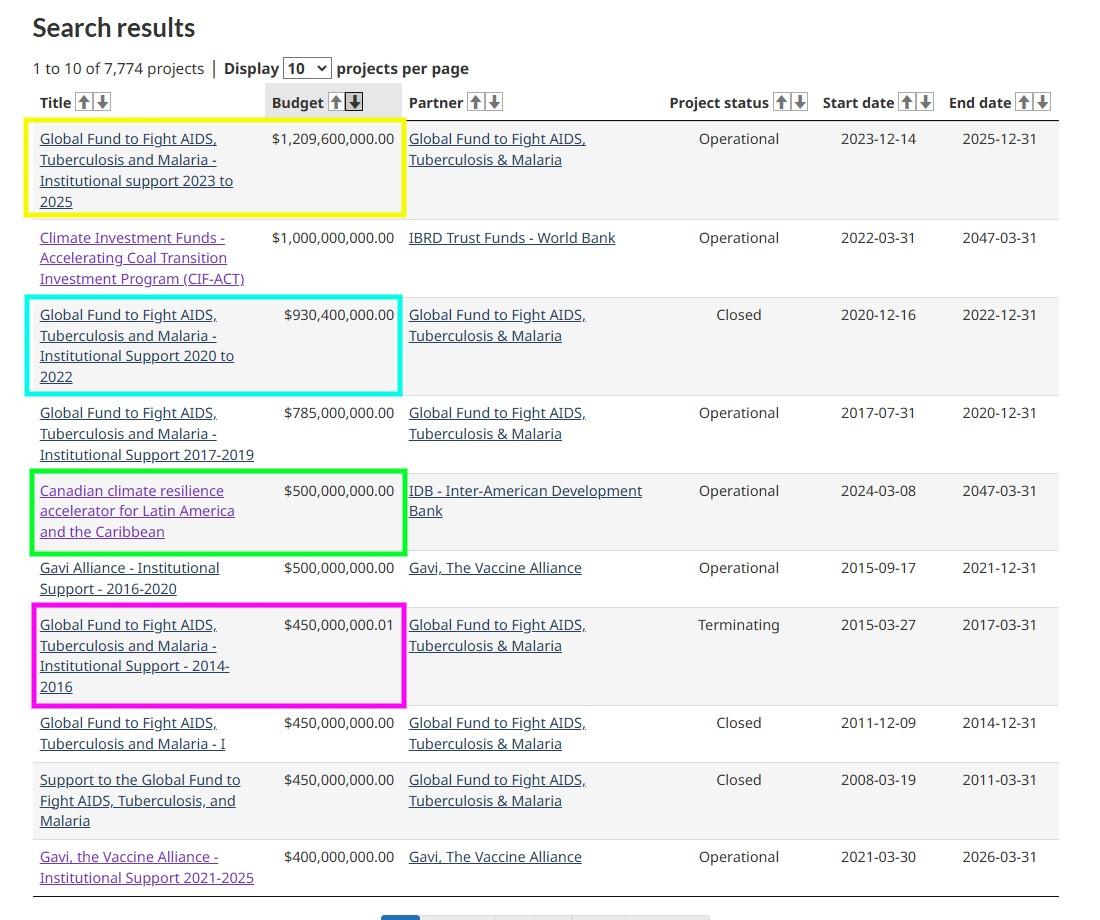Select start date 2024-03-08
The width and height of the screenshot is (1100, 920).
pyautogui.click(x=878, y=491)
